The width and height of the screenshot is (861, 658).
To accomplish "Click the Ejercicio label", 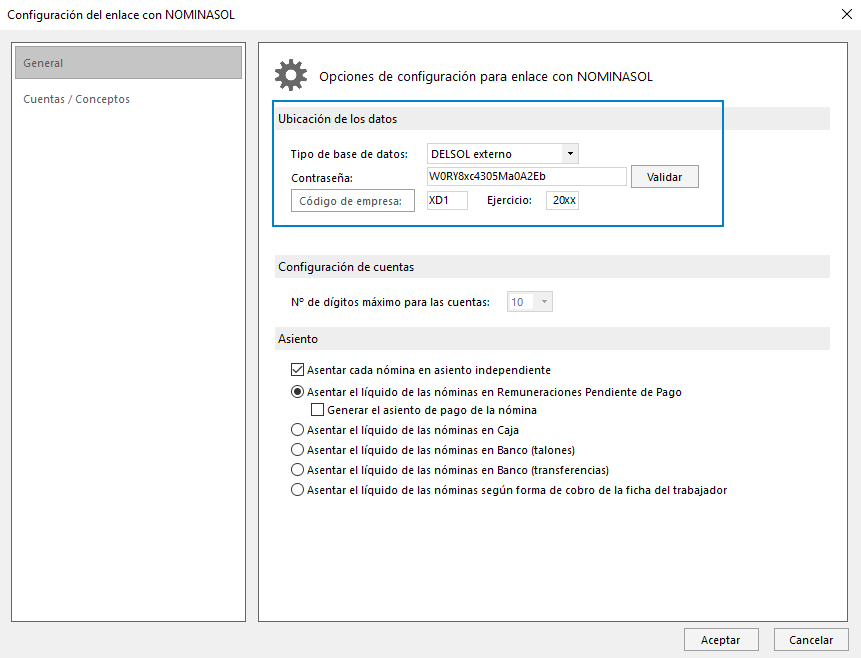I will click(x=510, y=200).
